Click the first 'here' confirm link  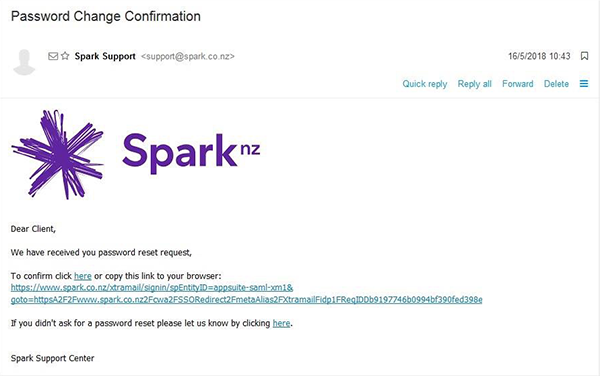[83, 276]
